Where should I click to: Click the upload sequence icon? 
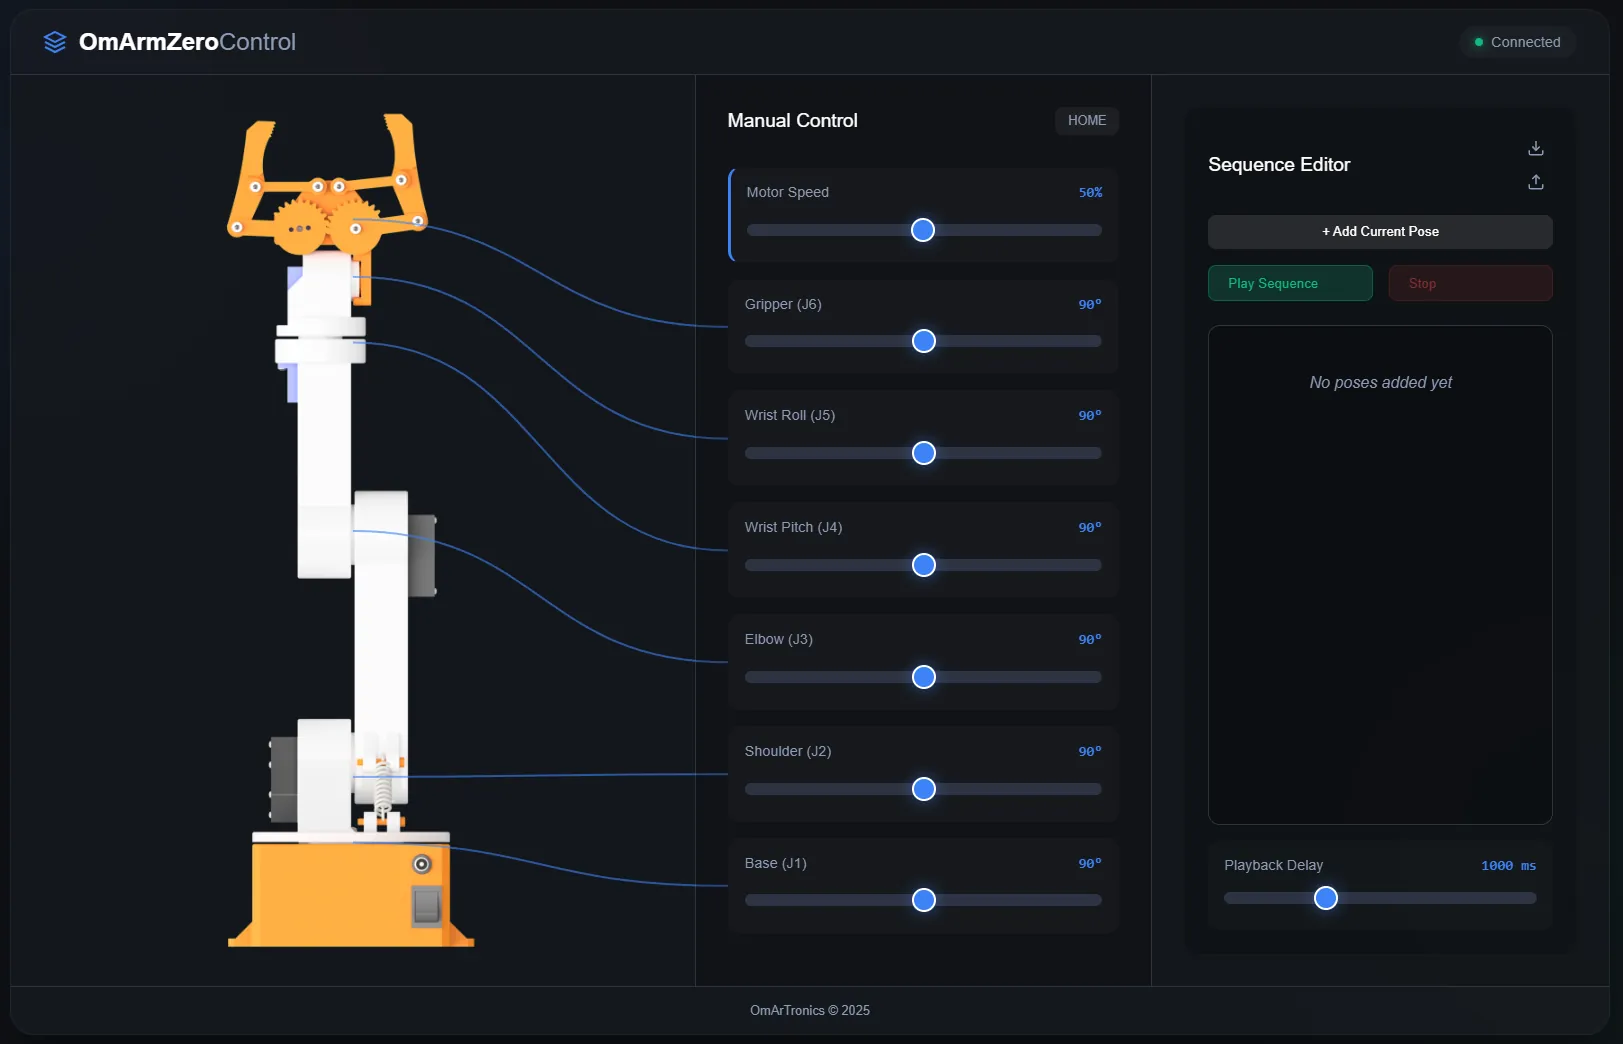point(1536,182)
